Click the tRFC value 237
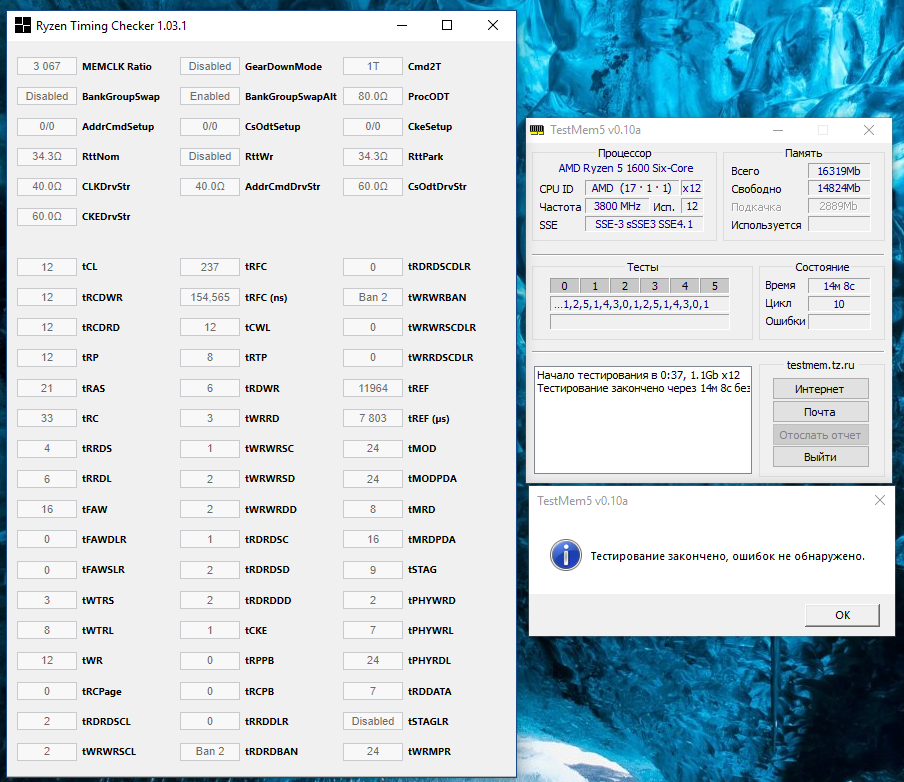Image resolution: width=904 pixels, height=782 pixels. click(x=210, y=267)
